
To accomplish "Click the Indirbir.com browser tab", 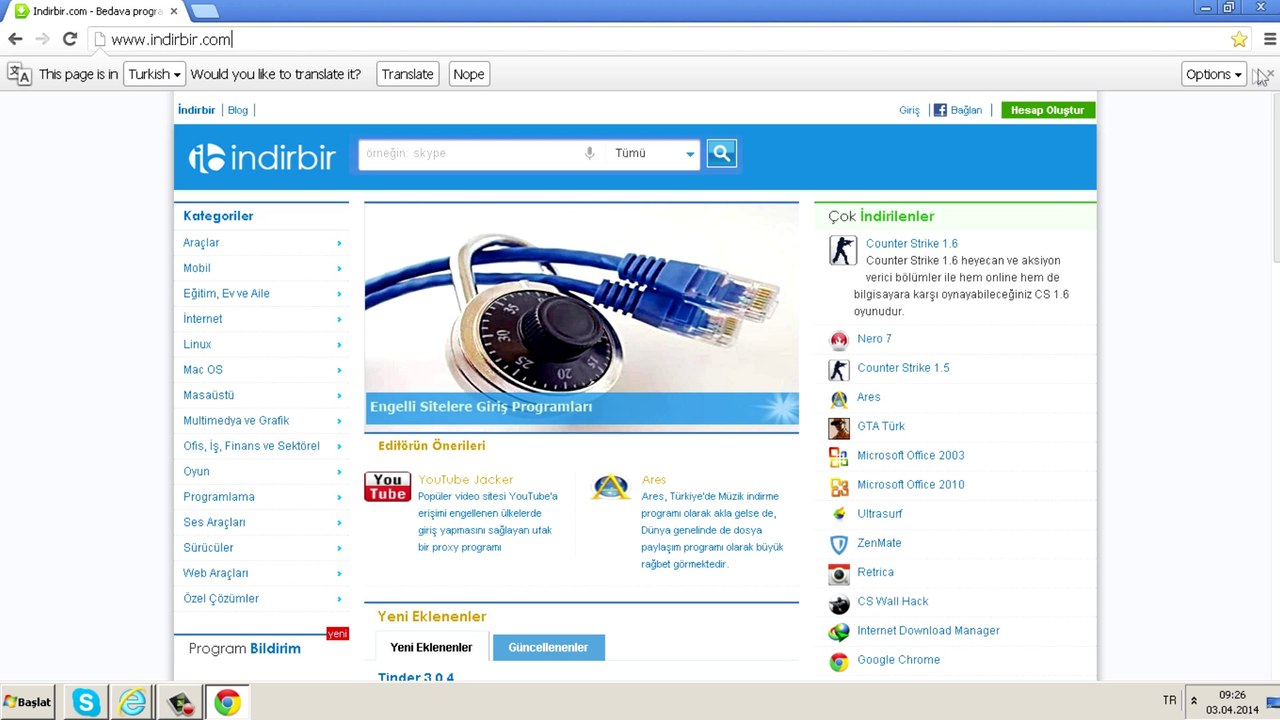I will tap(96, 11).
